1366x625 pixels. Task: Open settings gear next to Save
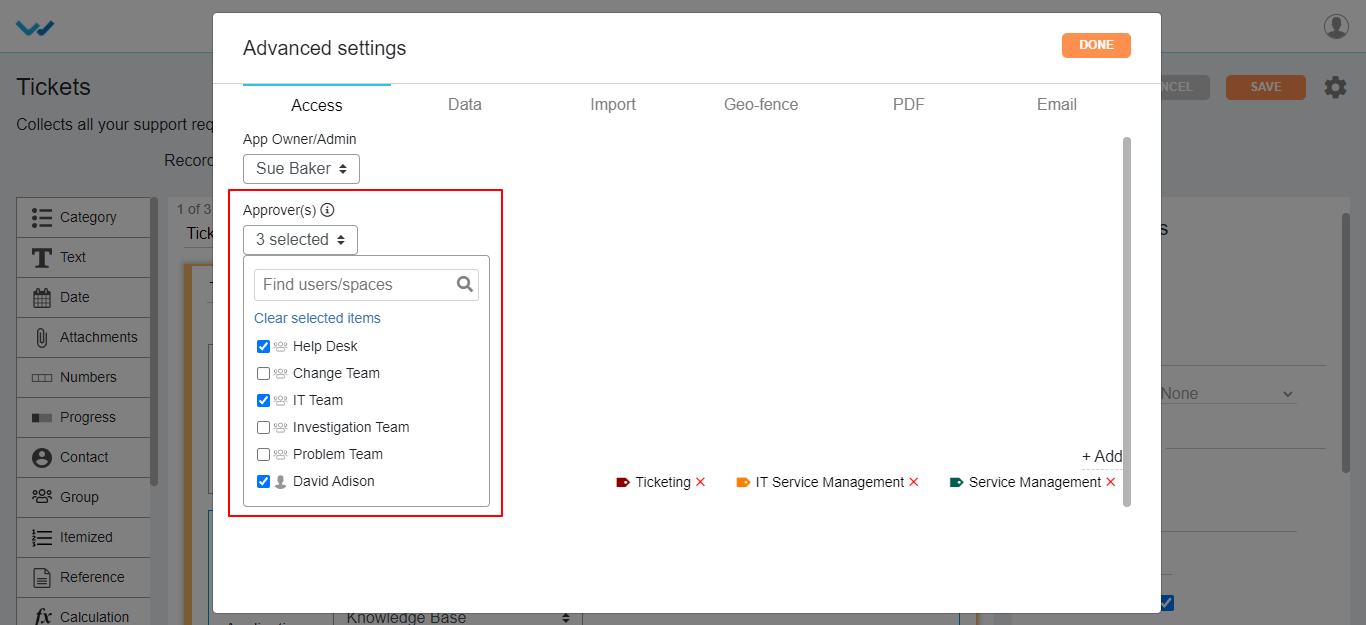coord(1335,87)
